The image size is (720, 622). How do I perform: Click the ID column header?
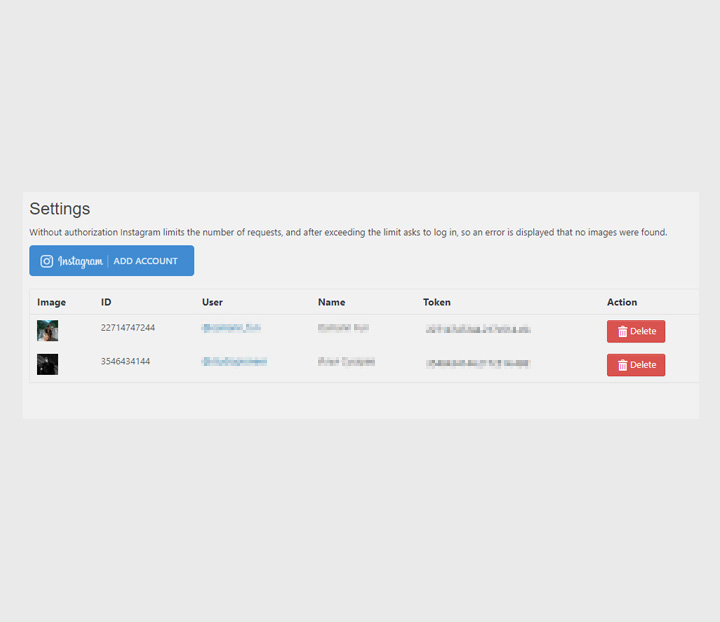click(x=106, y=302)
